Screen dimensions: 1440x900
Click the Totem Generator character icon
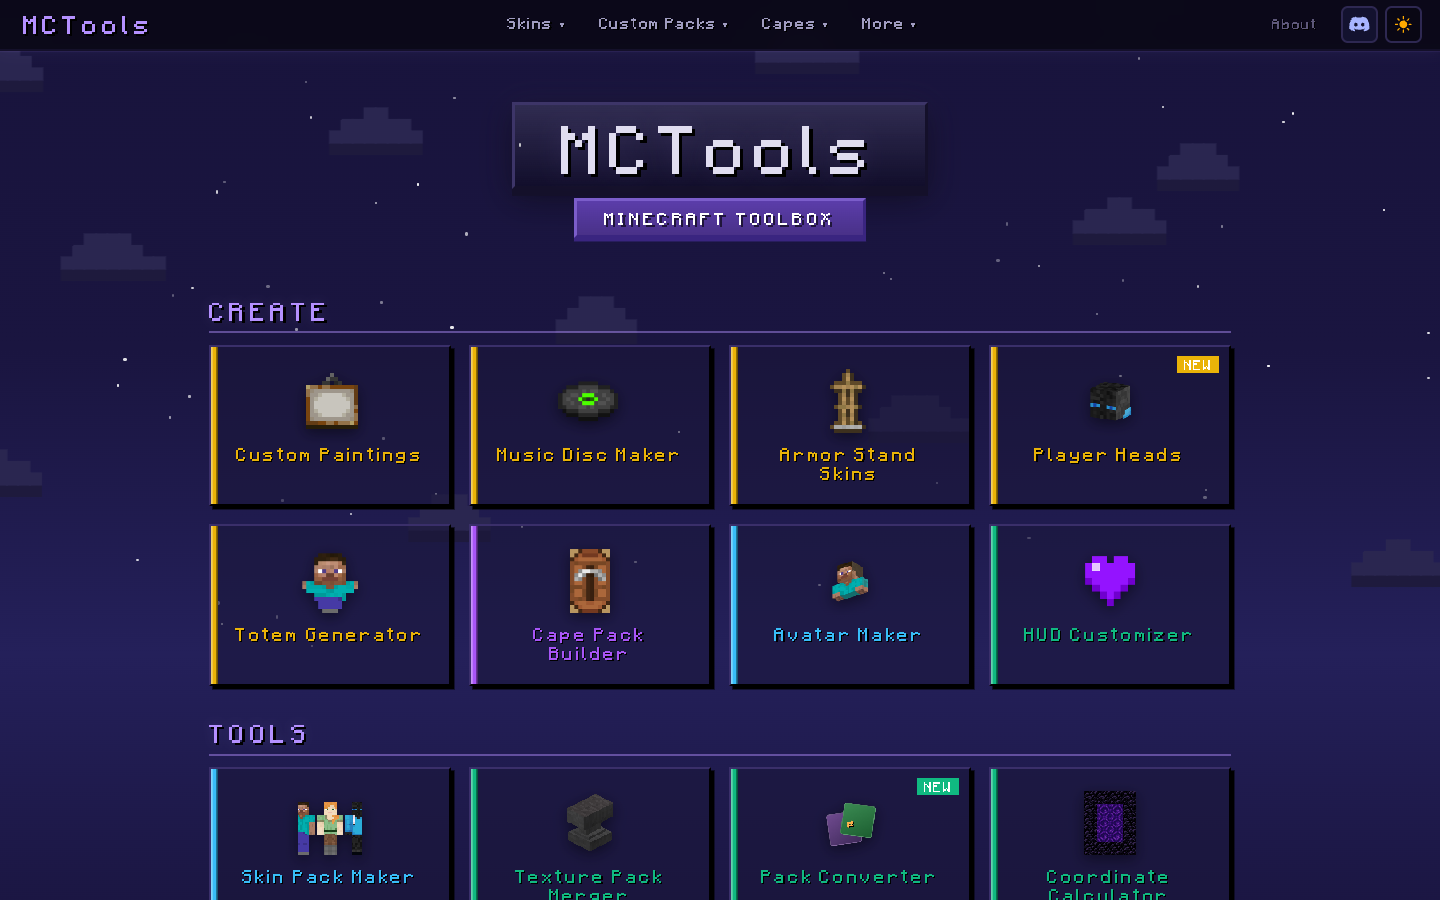(330, 581)
